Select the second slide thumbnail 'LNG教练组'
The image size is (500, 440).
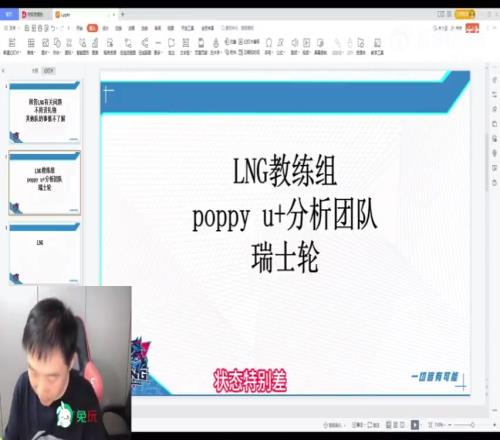pos(44,183)
